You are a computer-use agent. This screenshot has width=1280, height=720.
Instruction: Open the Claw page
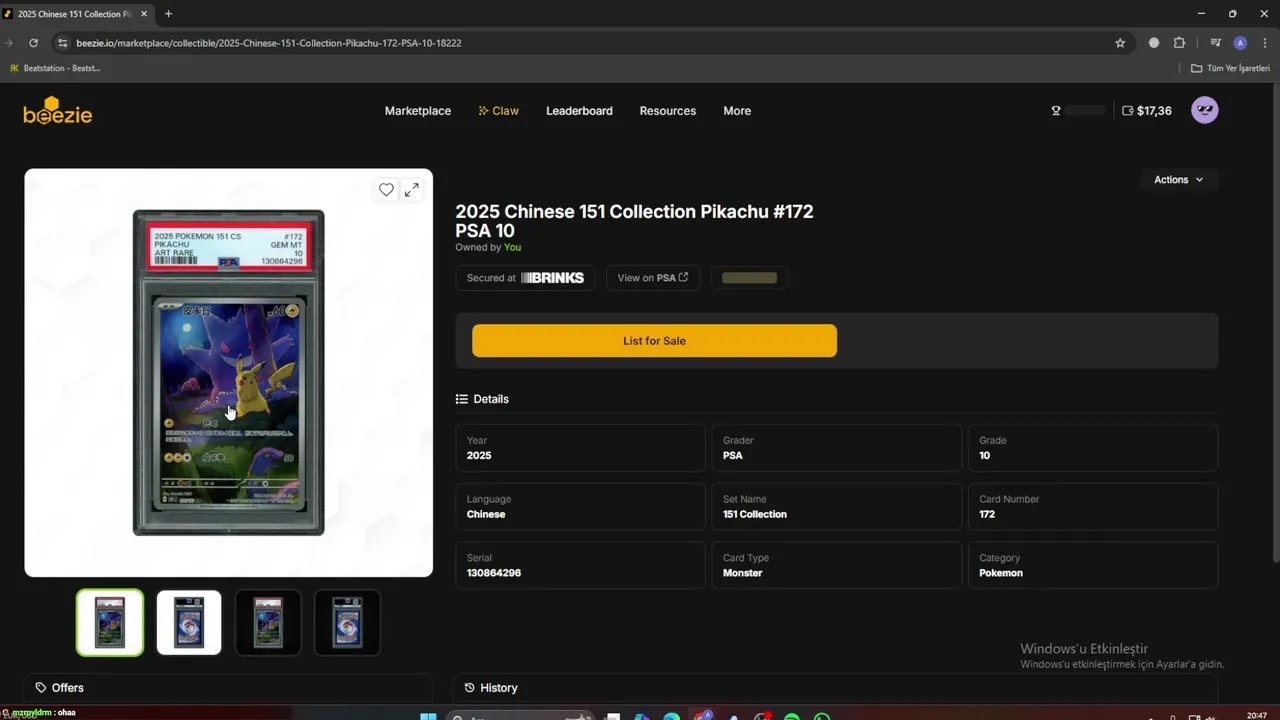[x=498, y=111]
